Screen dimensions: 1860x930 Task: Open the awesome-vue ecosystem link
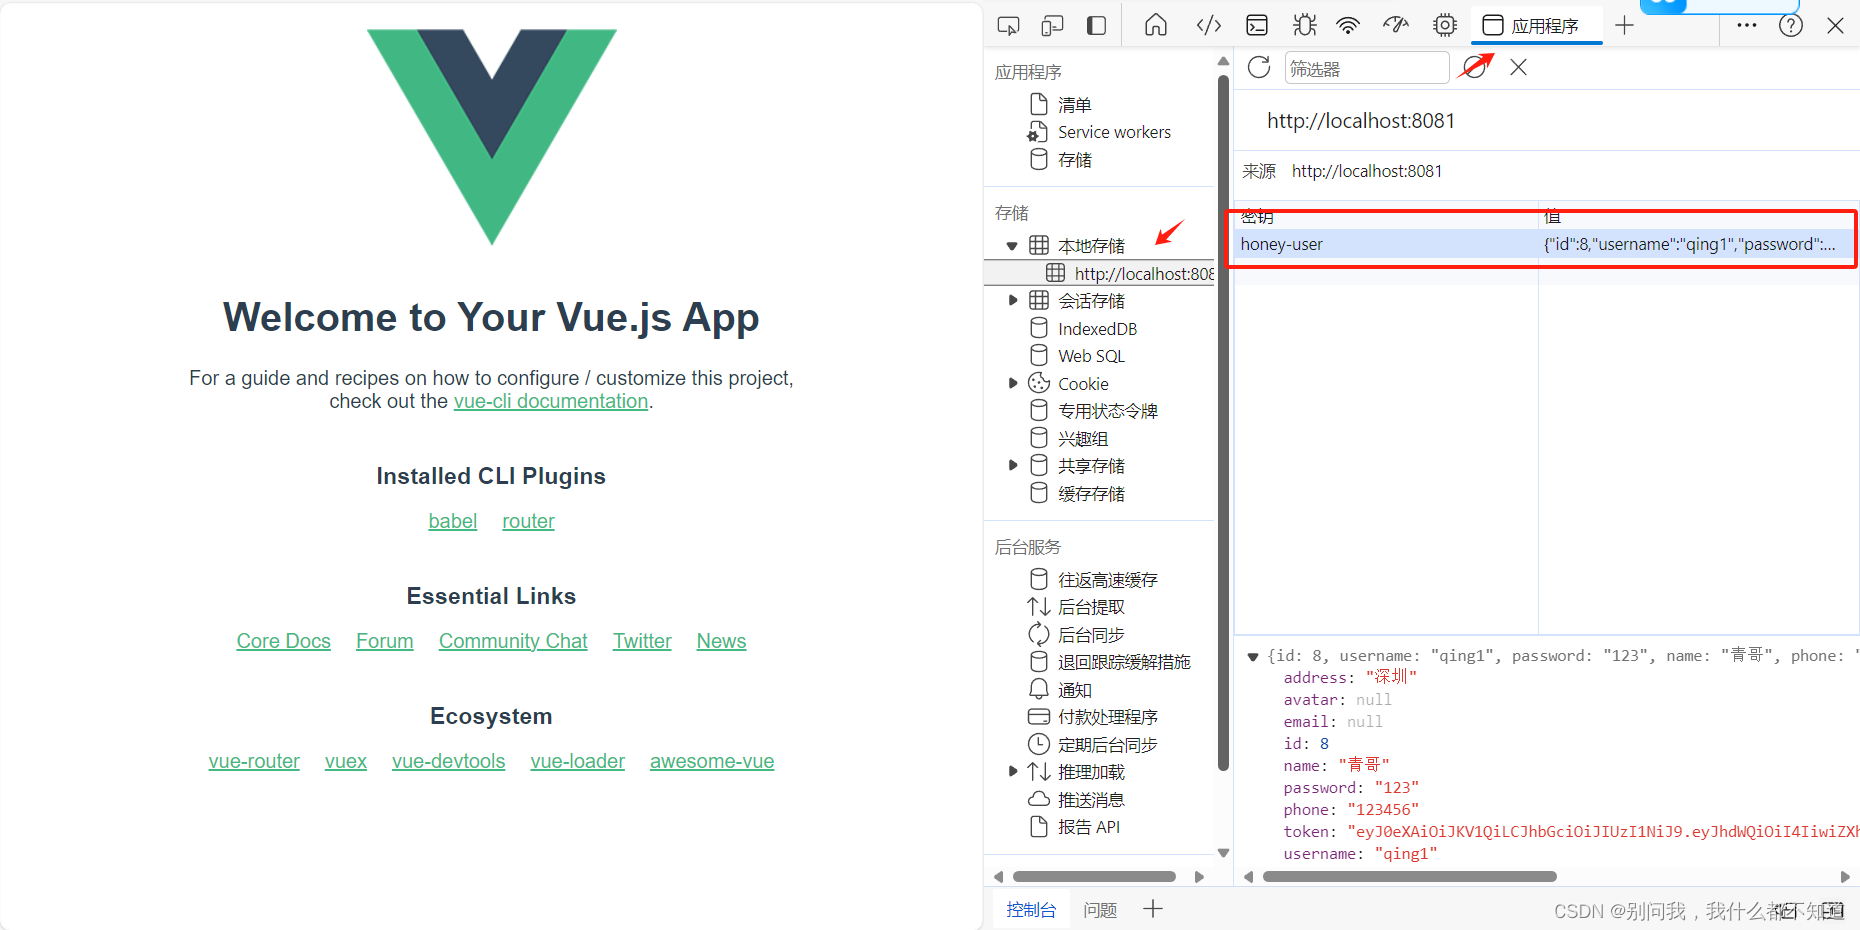click(712, 761)
